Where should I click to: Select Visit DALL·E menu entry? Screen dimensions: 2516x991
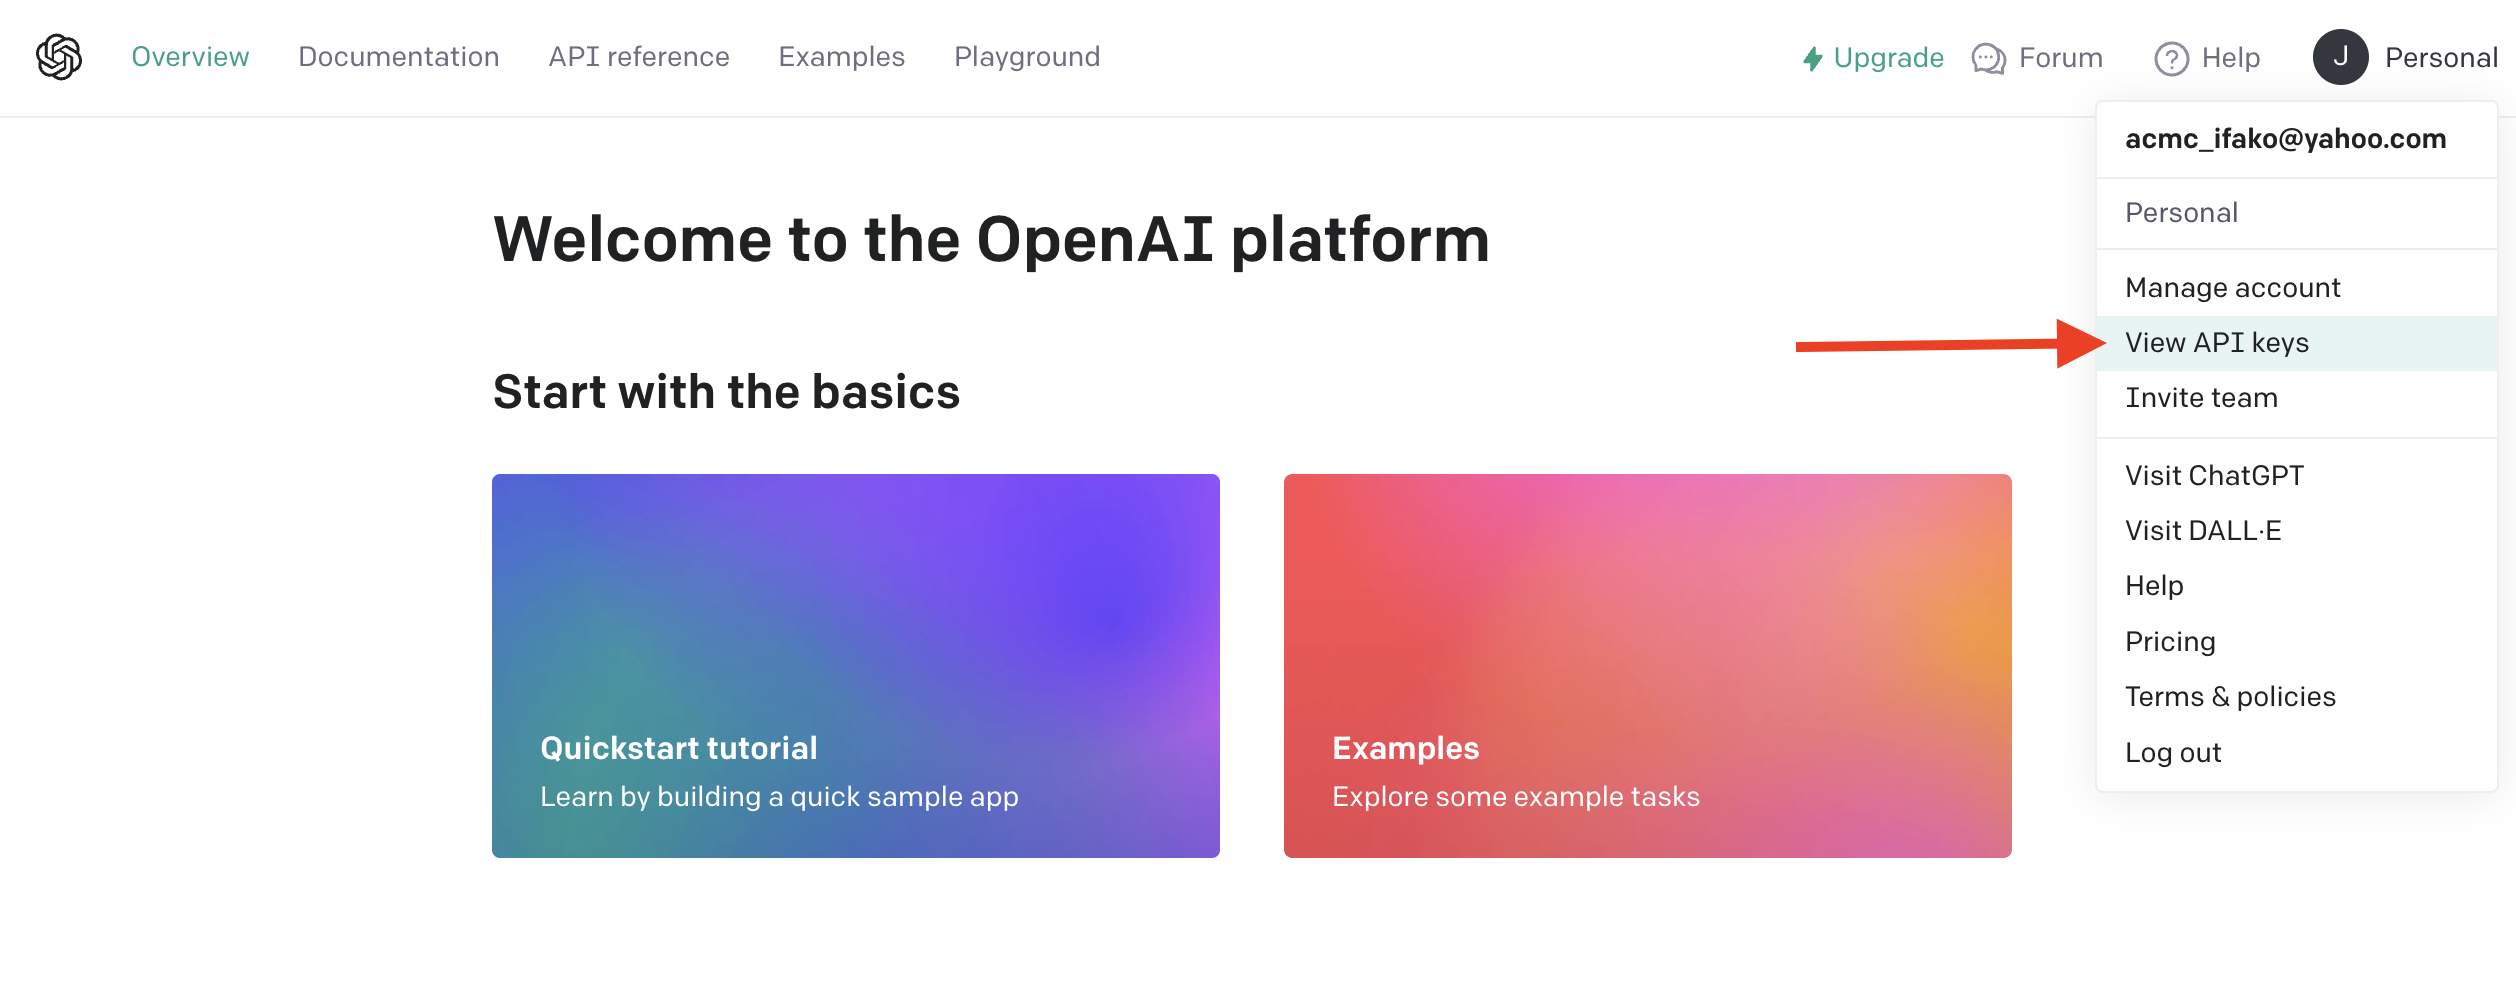(x=2296, y=531)
